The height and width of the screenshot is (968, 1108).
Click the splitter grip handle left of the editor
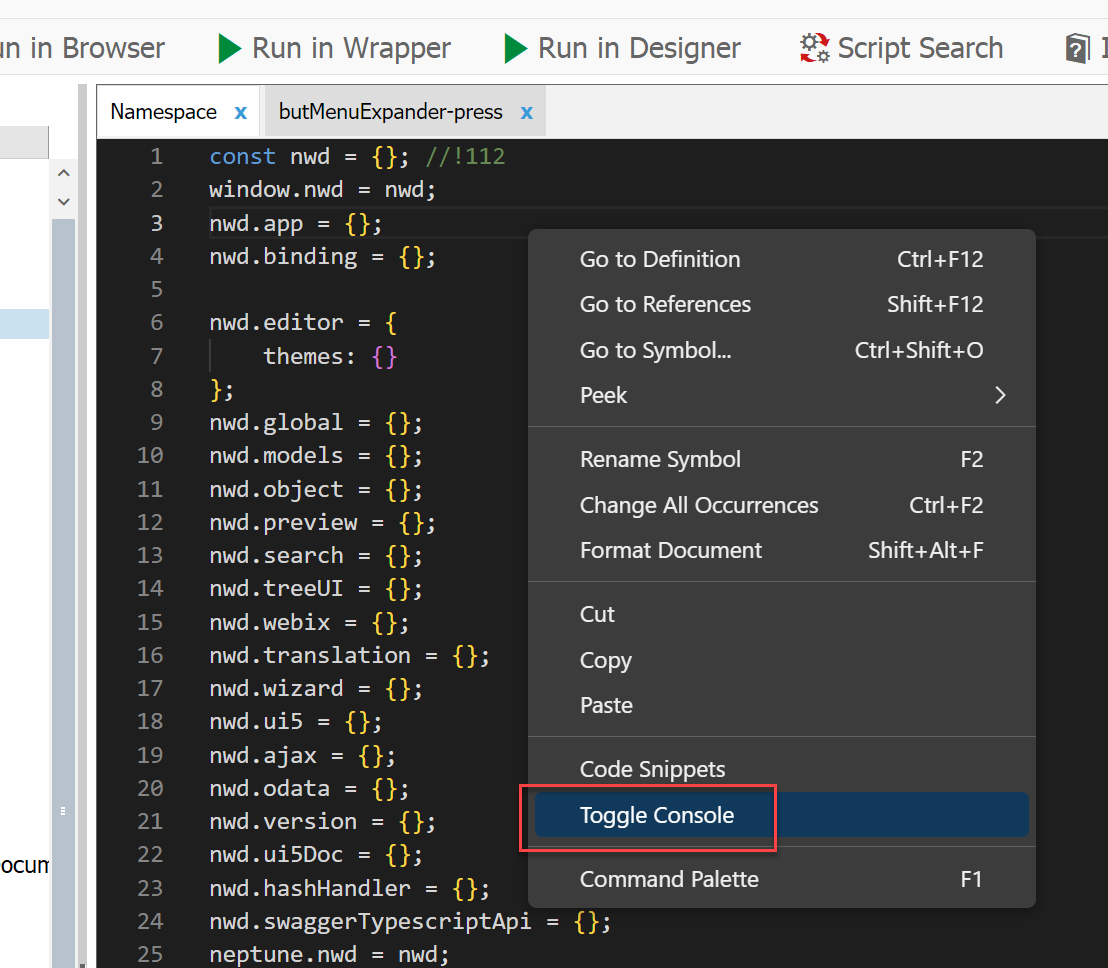[x=63, y=810]
